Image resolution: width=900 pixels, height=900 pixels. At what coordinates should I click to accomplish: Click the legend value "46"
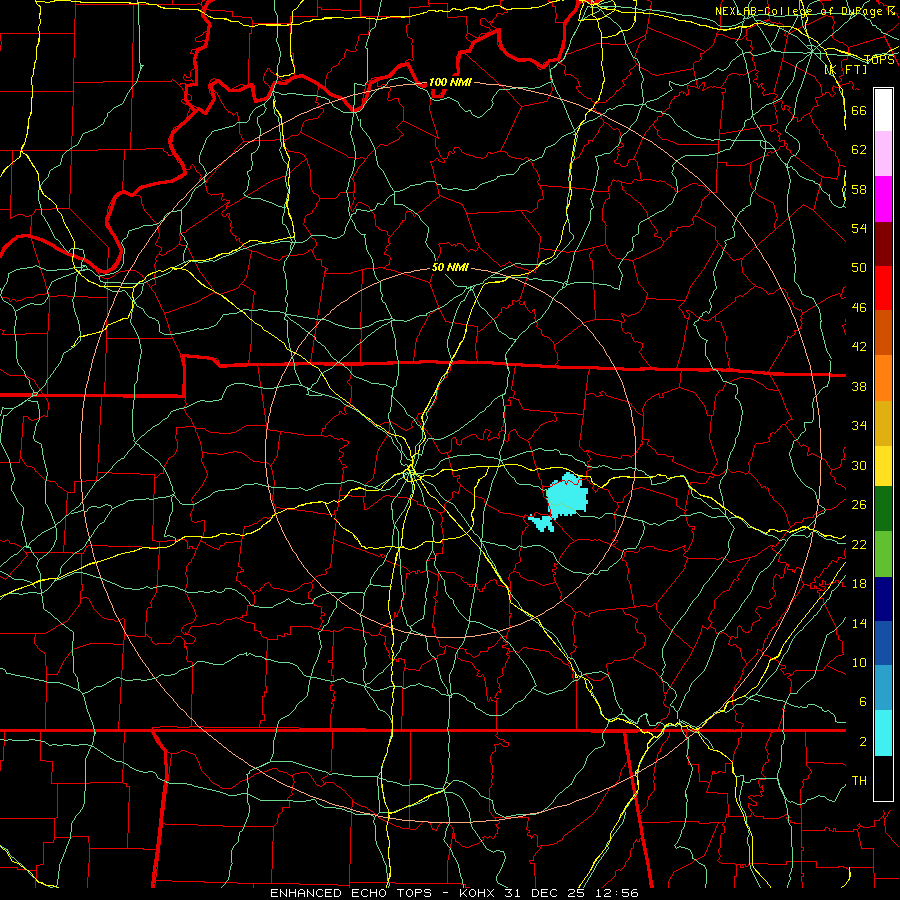pyautogui.click(x=859, y=308)
